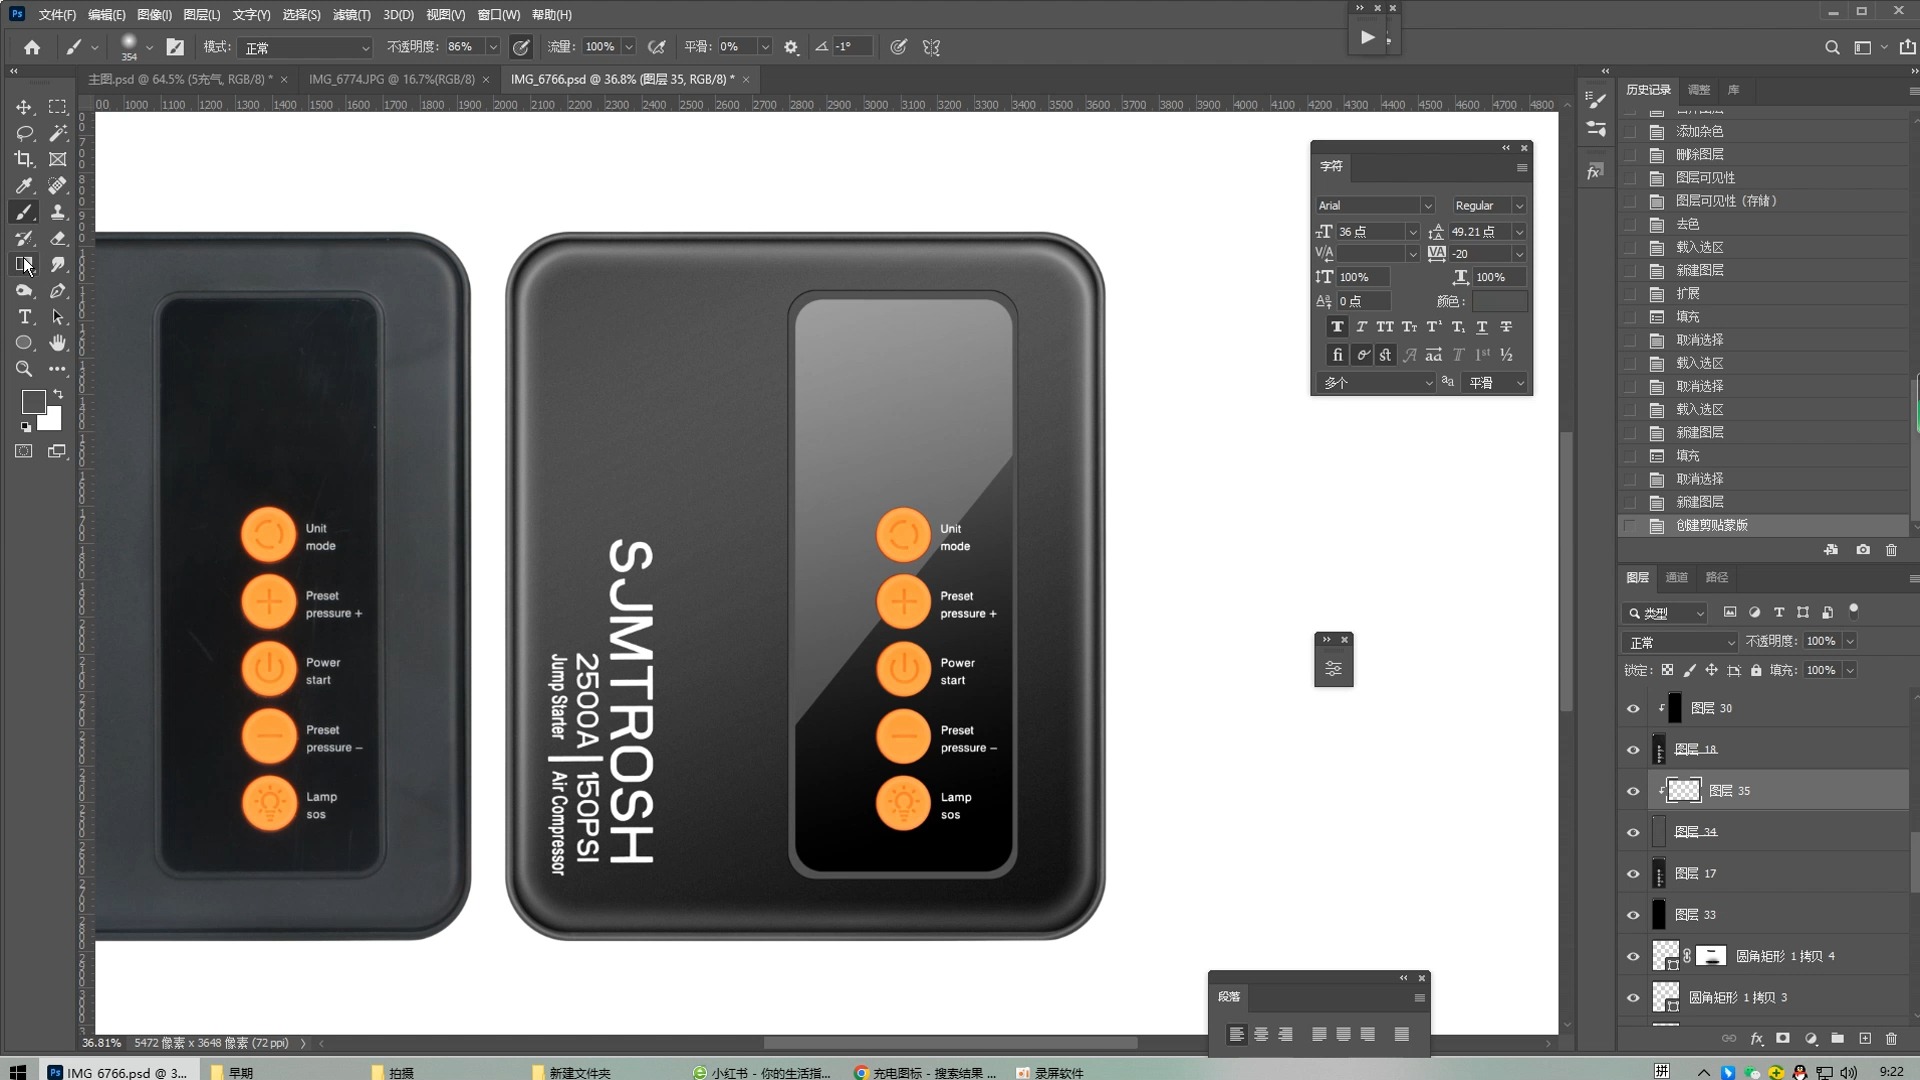Hide layer 图层 18 visibility eye

click(x=1633, y=750)
